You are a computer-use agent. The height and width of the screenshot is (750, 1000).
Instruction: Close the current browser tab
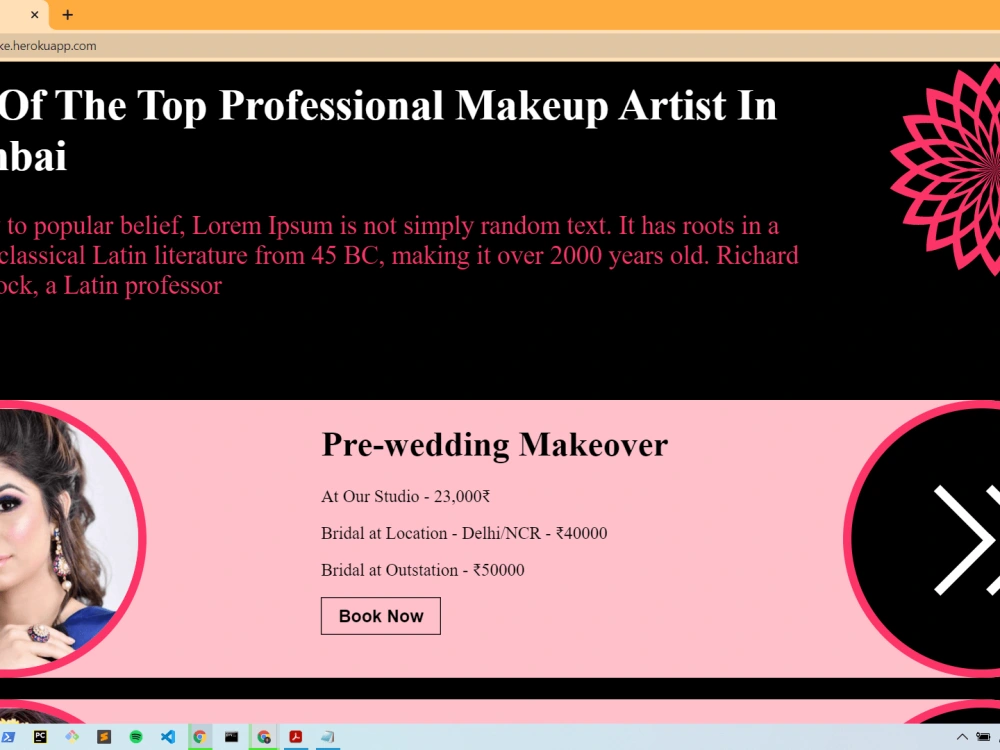pyautogui.click(x=34, y=15)
